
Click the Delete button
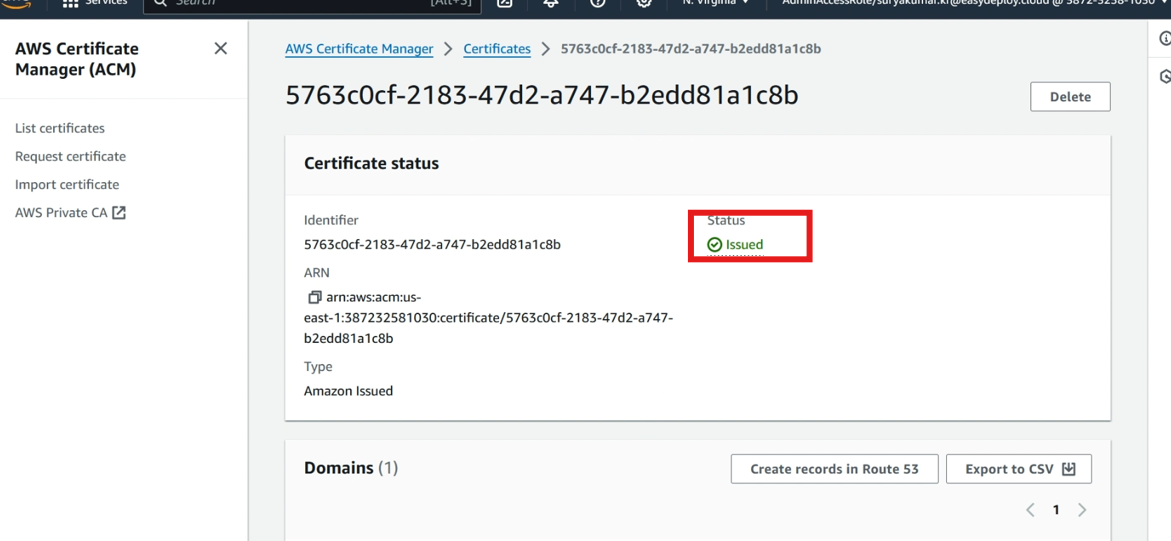(x=1070, y=96)
